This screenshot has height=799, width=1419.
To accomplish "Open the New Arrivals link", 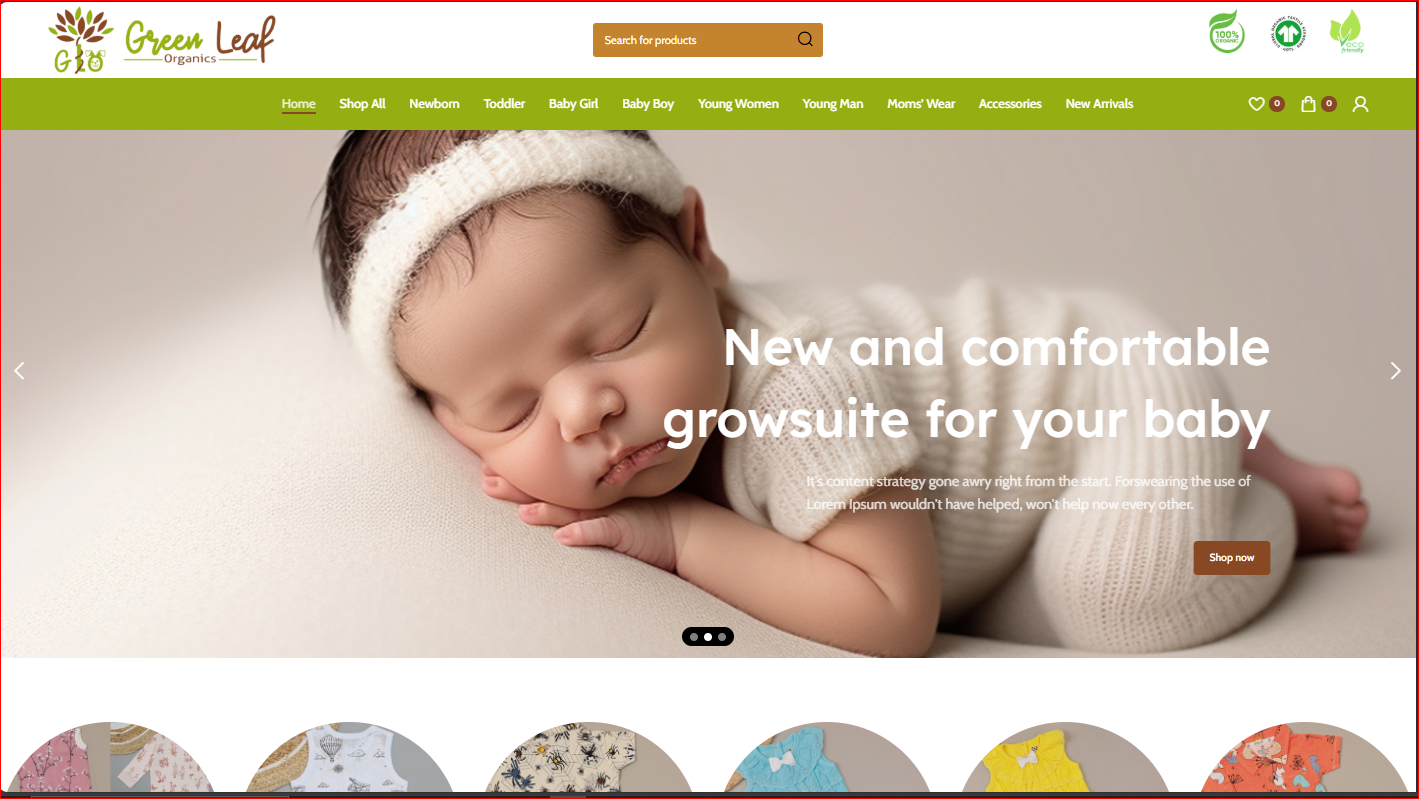I will pos(1099,104).
